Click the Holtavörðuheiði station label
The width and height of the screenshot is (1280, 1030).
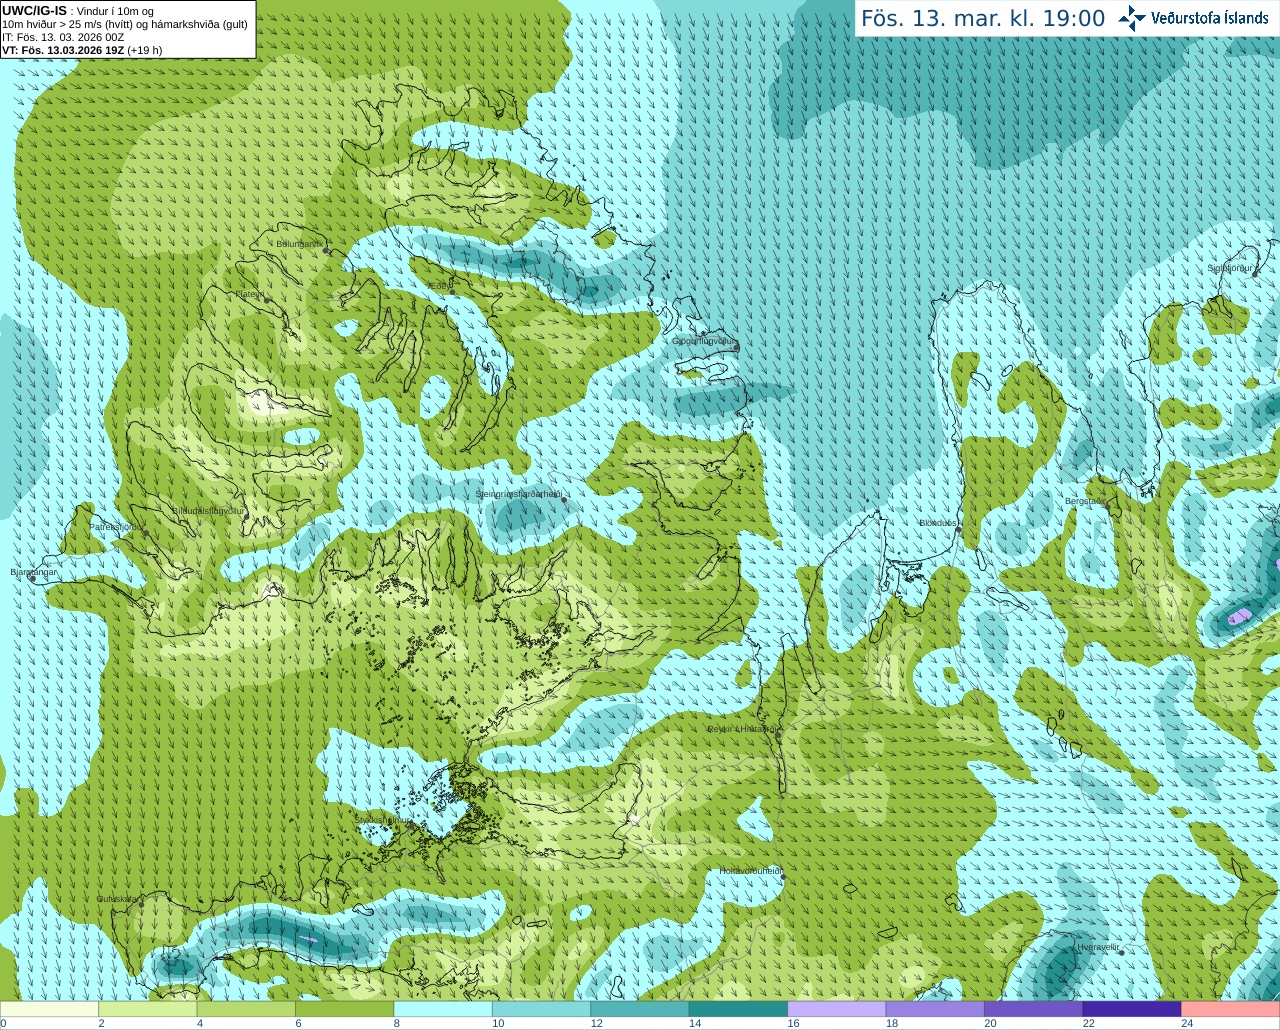750,871
